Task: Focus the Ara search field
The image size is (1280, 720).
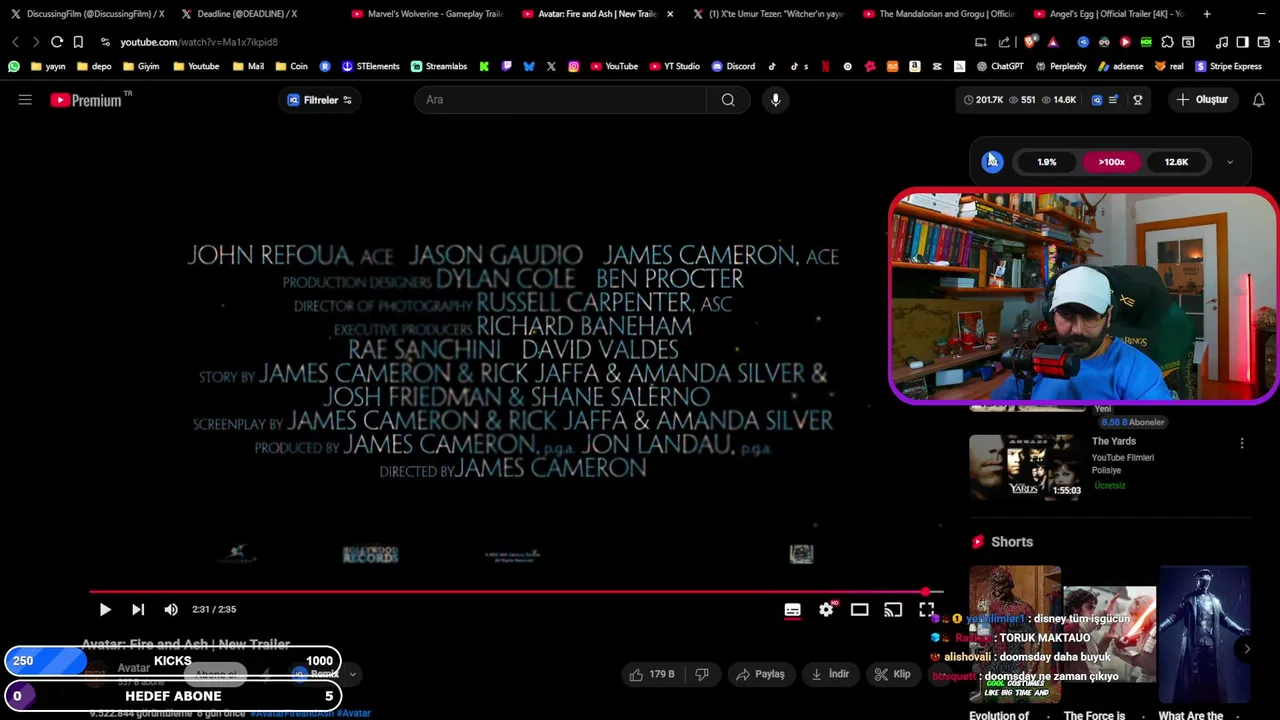Action: [560, 100]
